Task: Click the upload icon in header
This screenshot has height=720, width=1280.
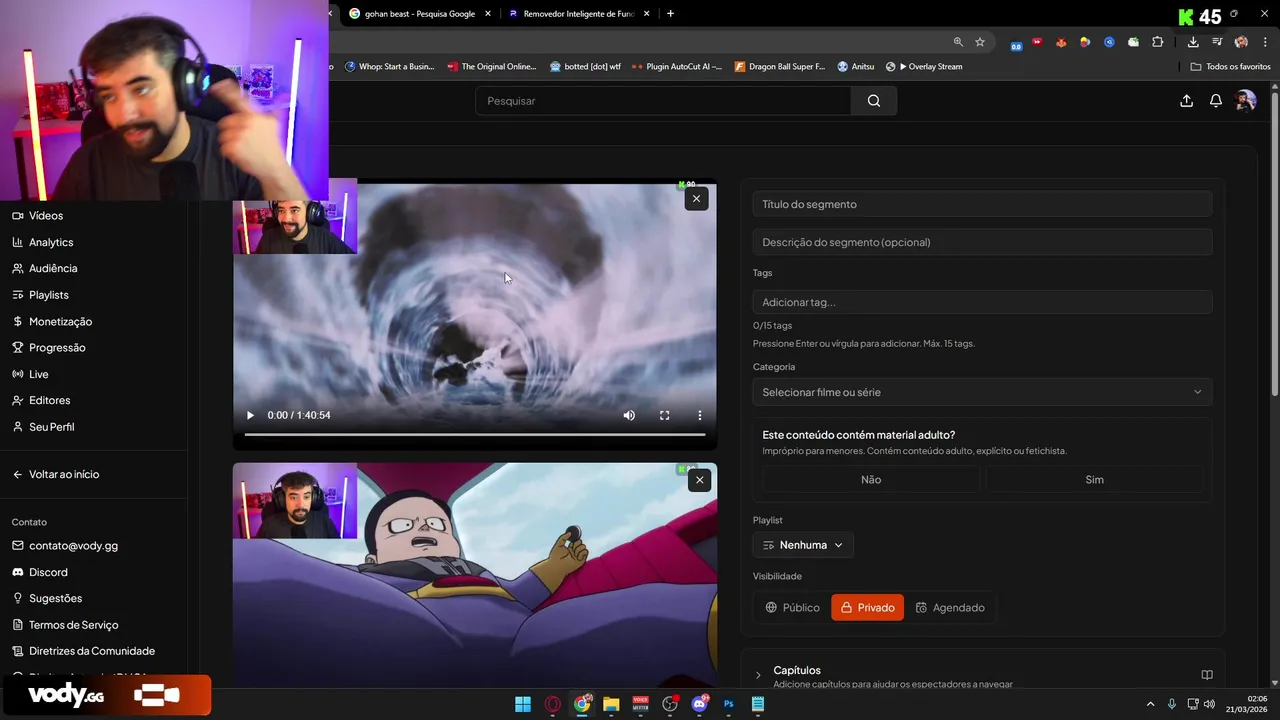Action: click(1186, 101)
